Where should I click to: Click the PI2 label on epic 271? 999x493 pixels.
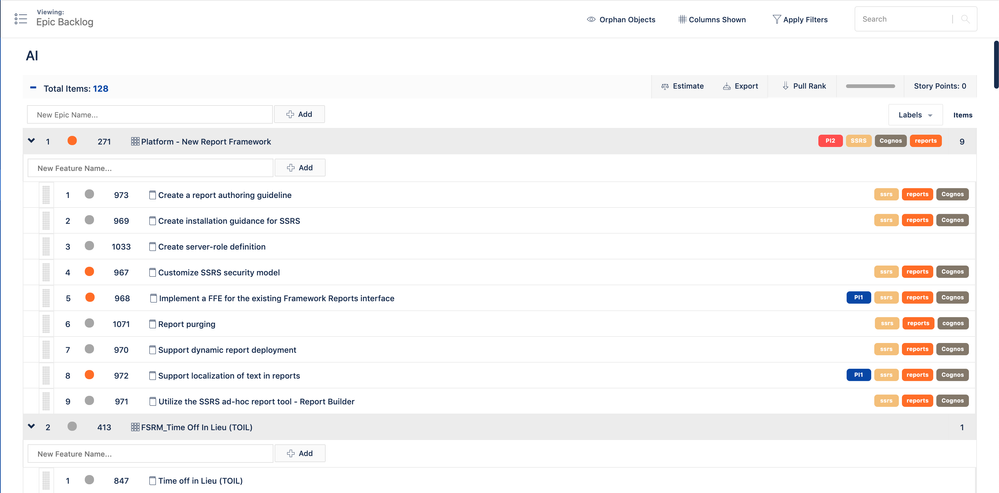click(x=831, y=141)
